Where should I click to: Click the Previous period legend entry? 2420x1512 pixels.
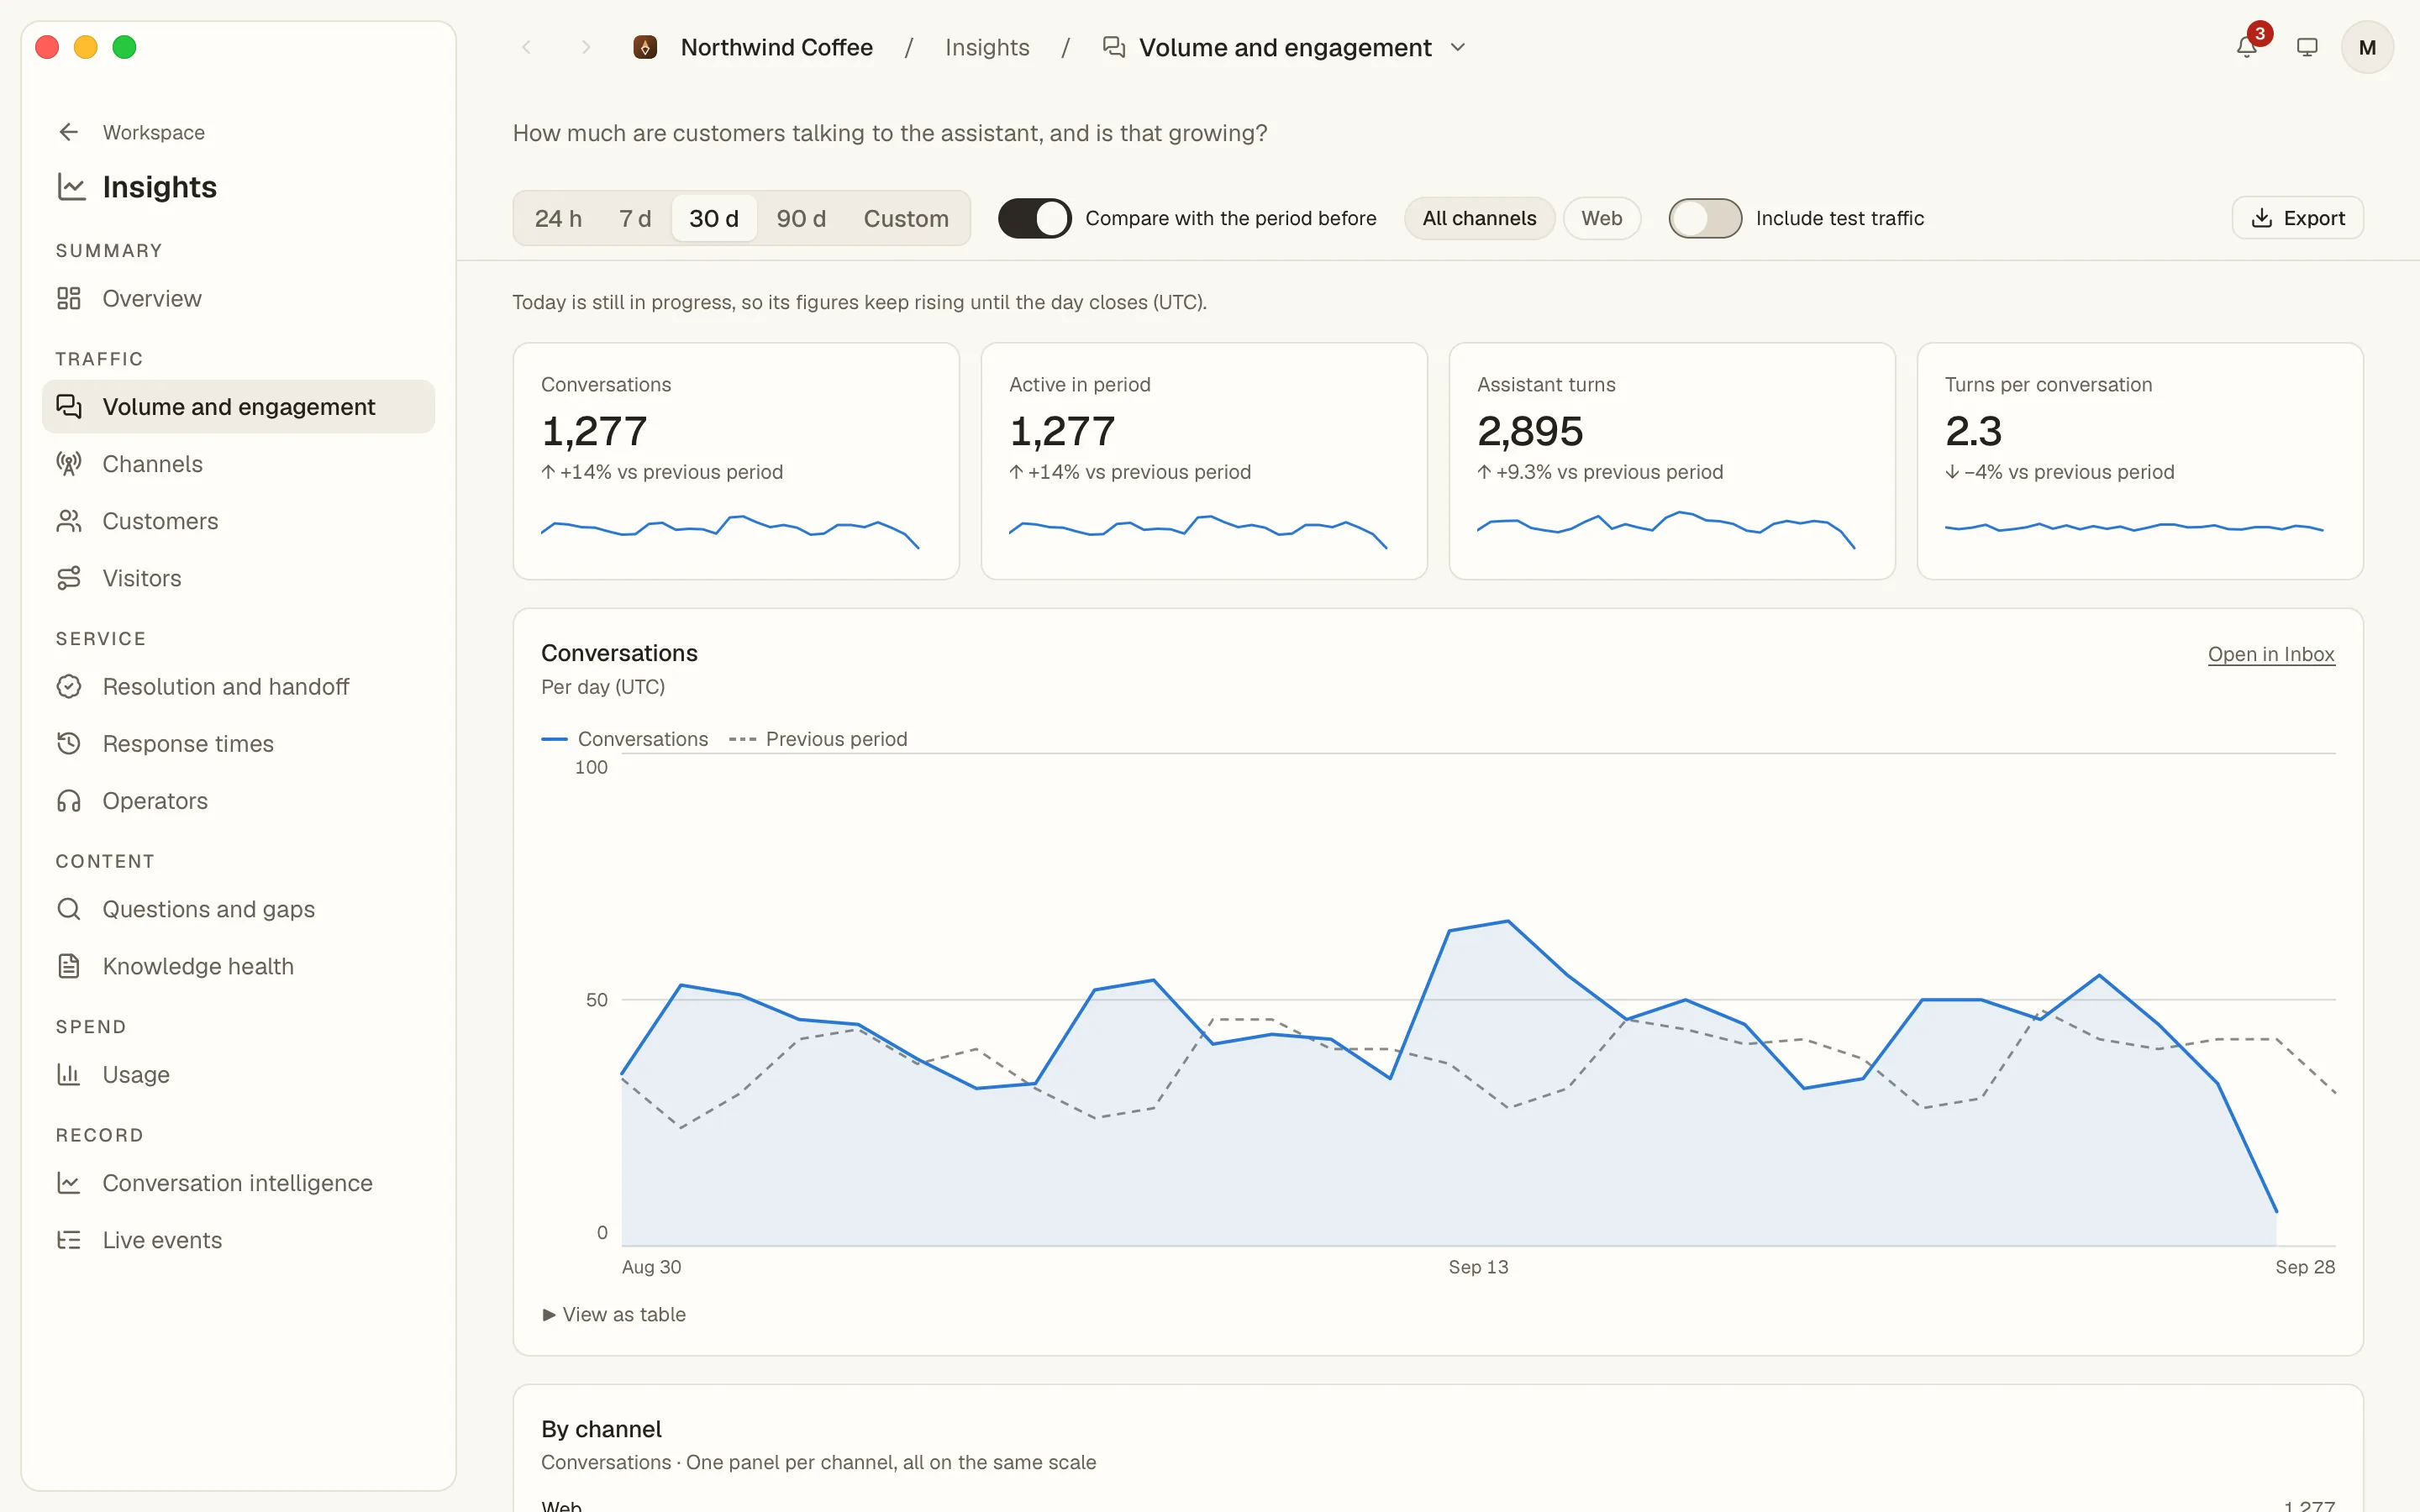click(818, 739)
